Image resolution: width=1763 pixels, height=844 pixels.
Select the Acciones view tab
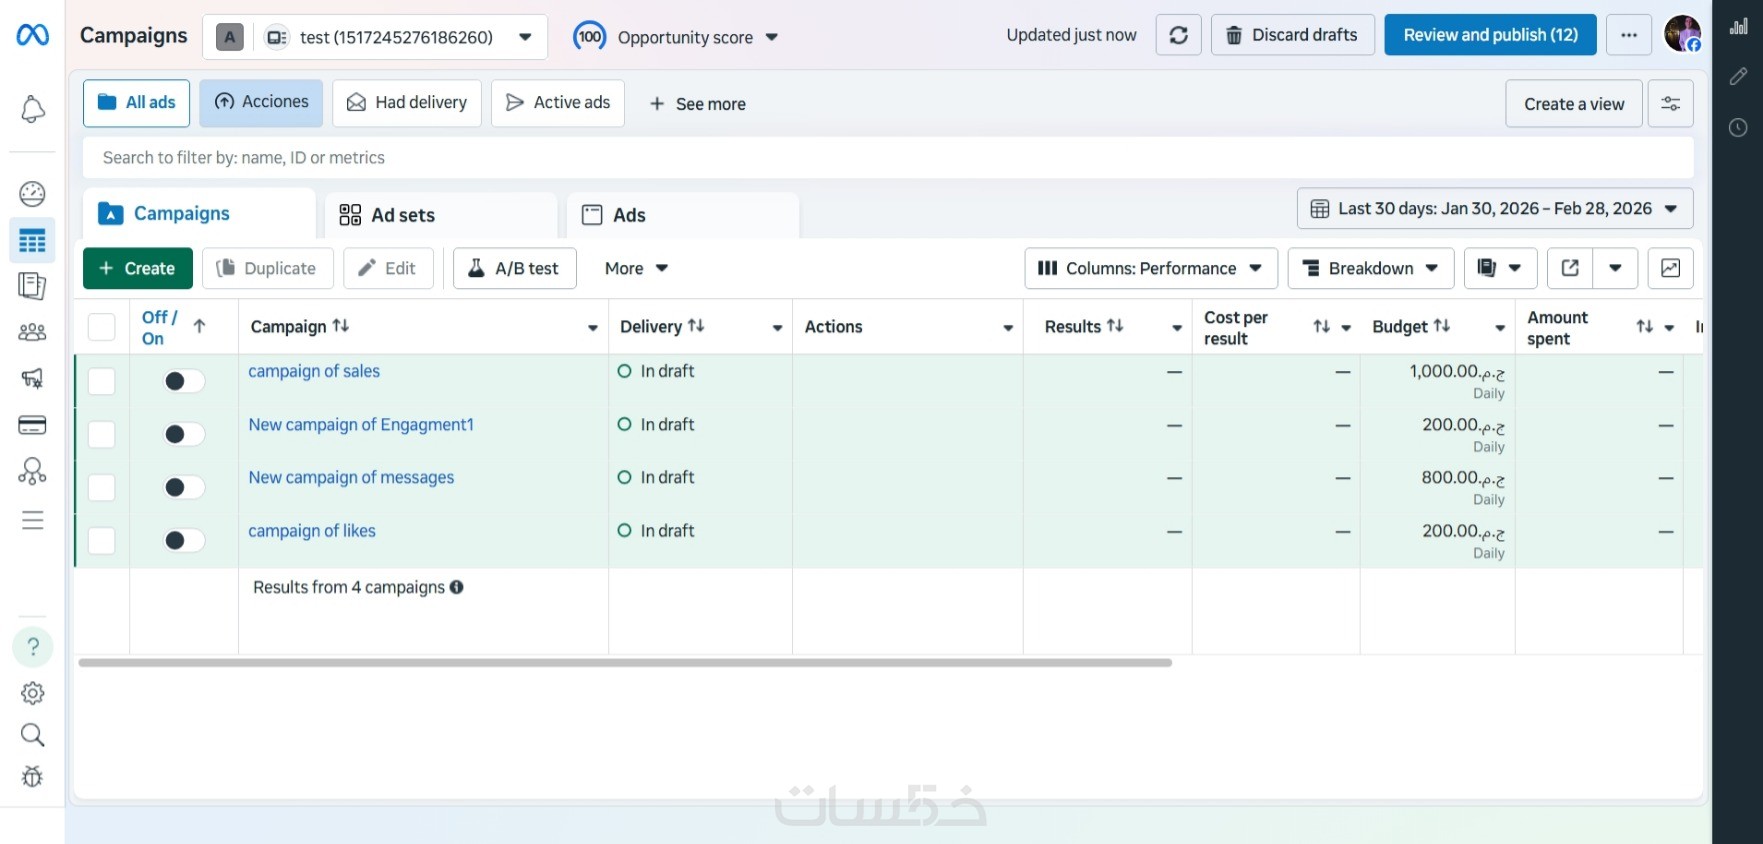click(261, 103)
